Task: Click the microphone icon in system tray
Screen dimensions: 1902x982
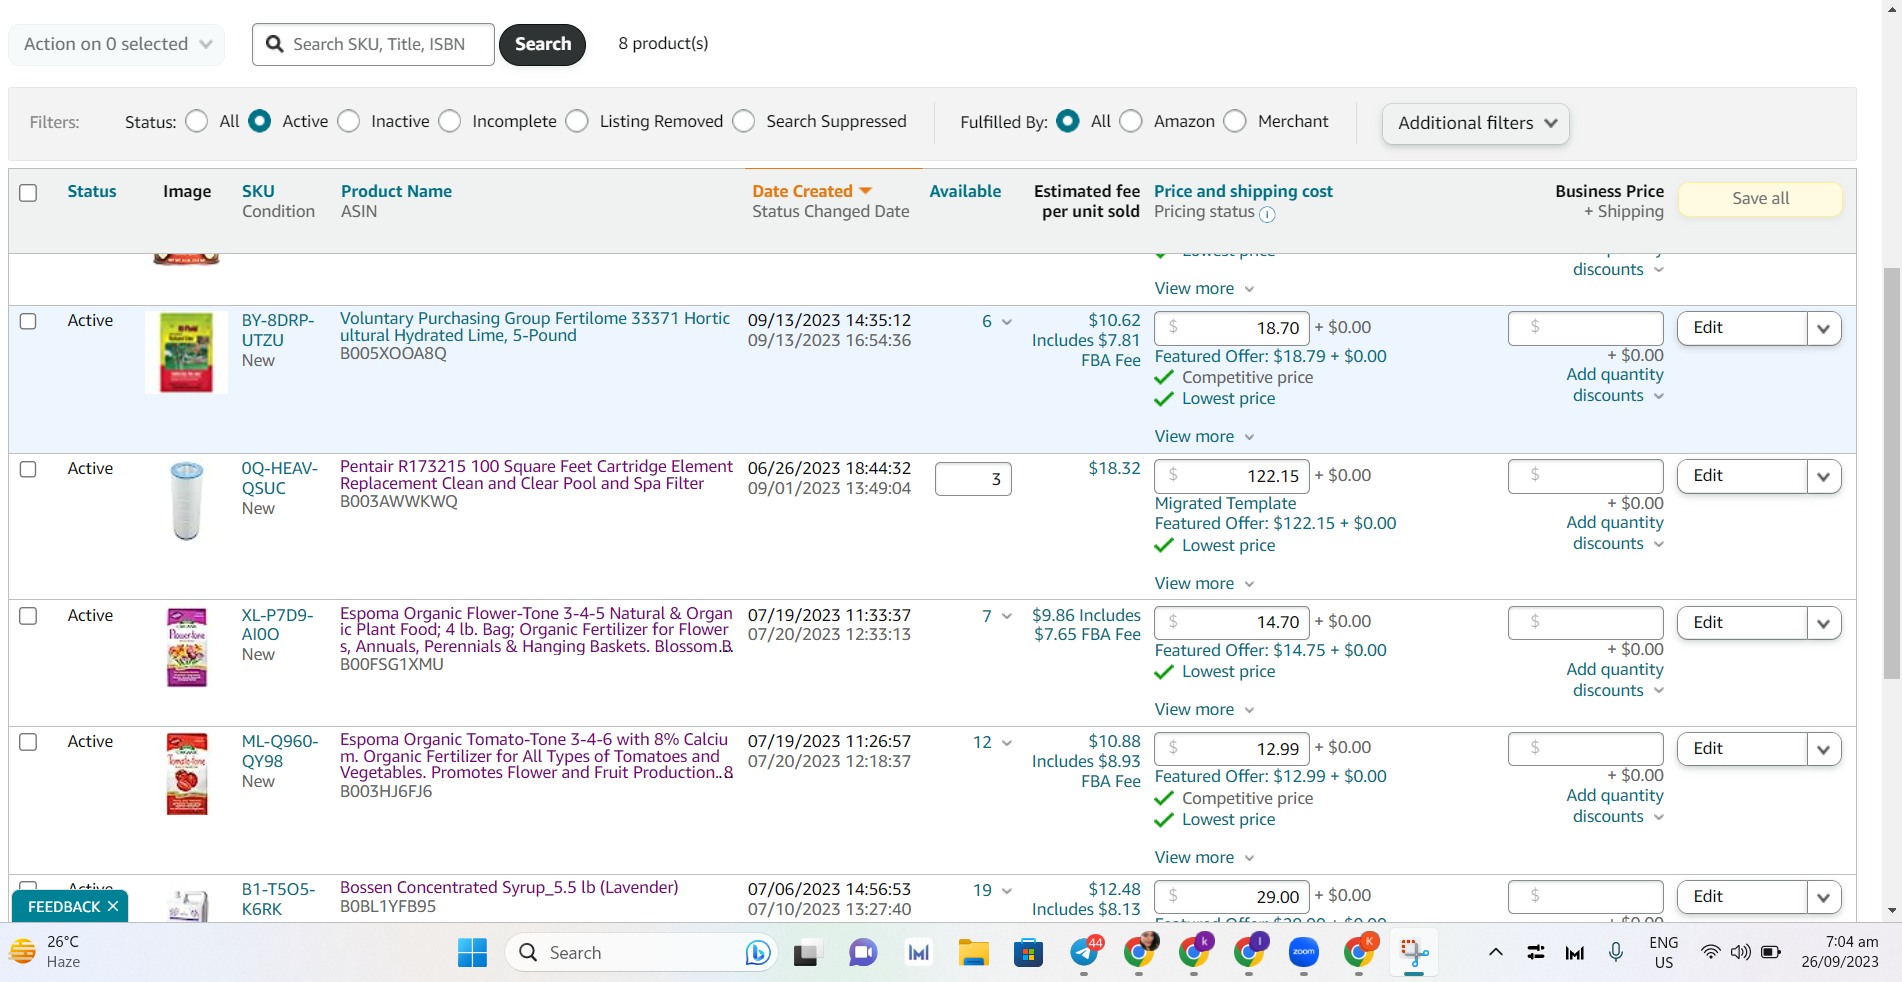Action: 1616,952
